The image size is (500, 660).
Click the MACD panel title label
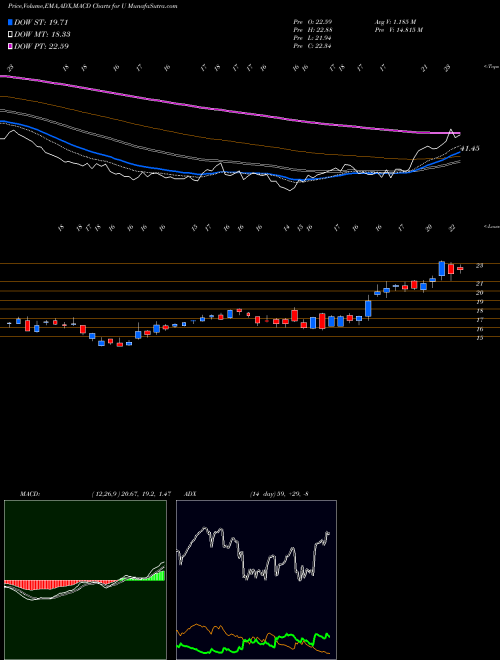(29, 494)
